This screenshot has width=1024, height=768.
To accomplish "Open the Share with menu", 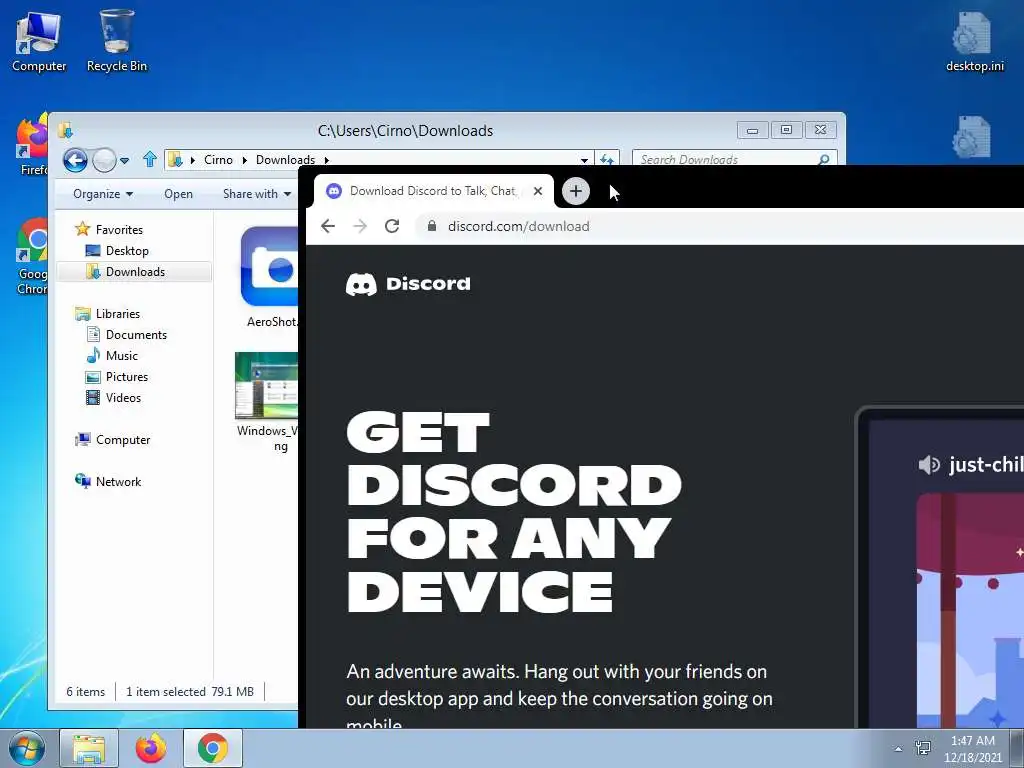I will click(x=257, y=194).
